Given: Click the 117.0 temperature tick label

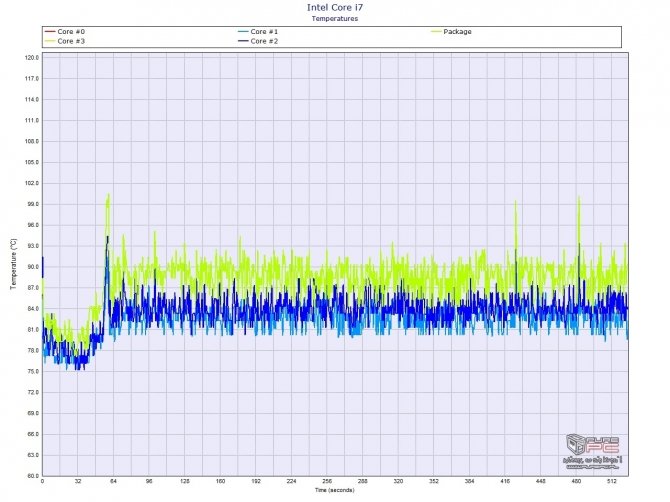Looking at the screenshot, I should click(32, 79).
